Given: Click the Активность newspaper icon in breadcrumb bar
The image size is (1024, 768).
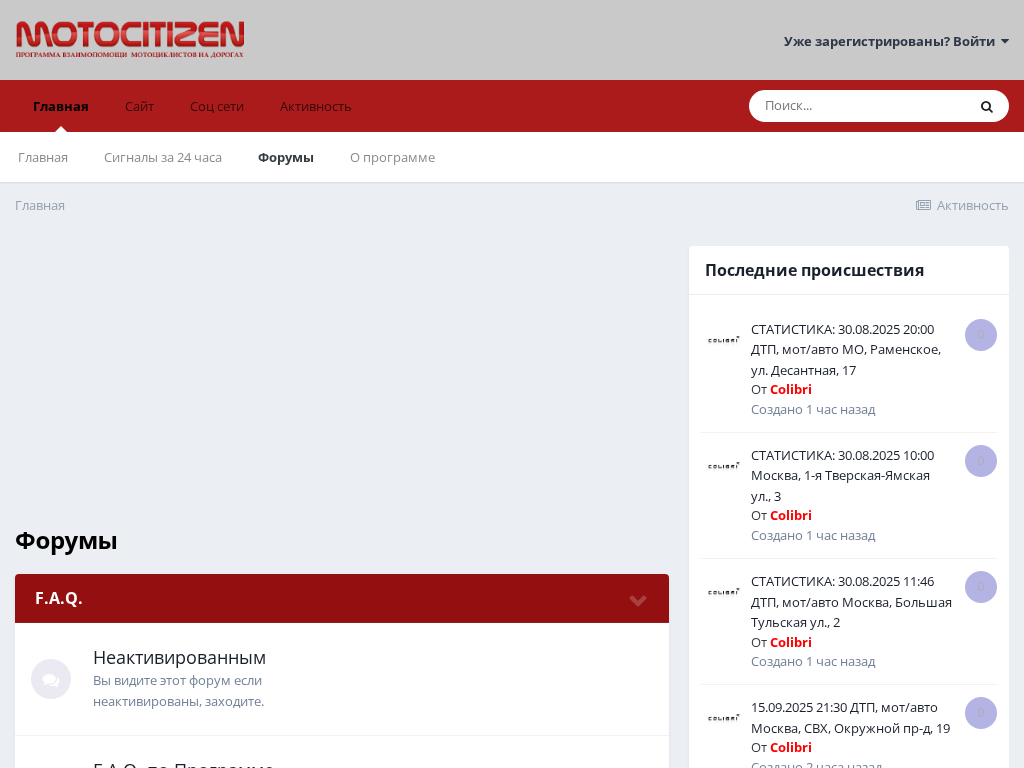Looking at the screenshot, I should coord(923,205).
